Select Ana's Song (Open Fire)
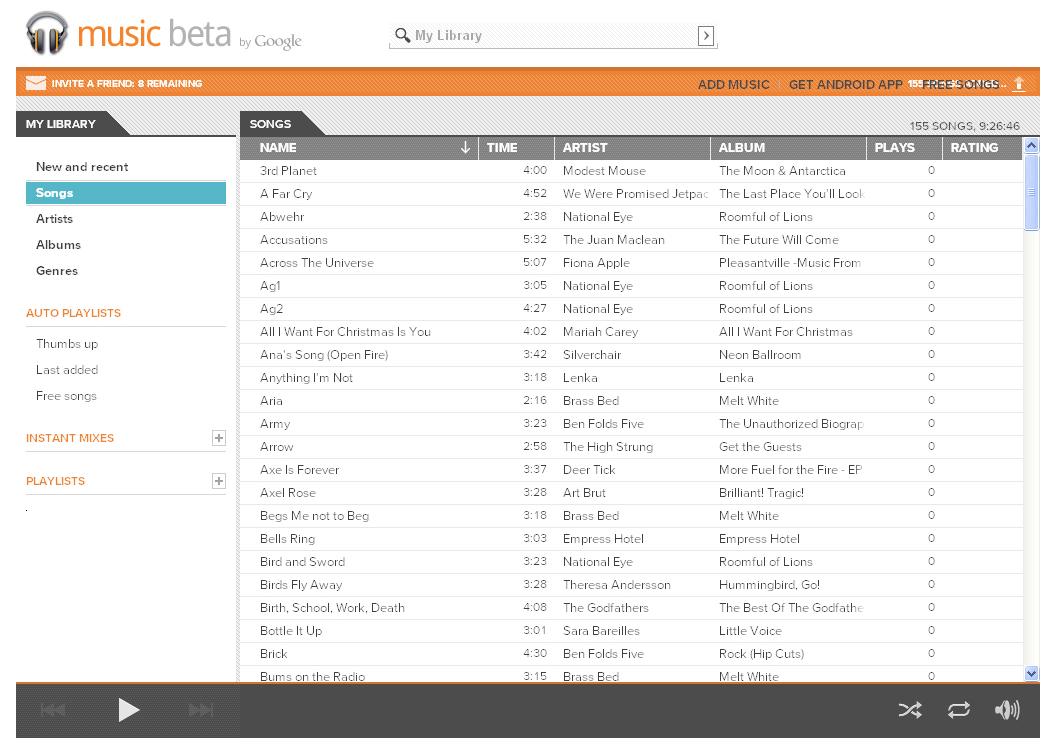This screenshot has height=747, width=1060. (x=324, y=355)
